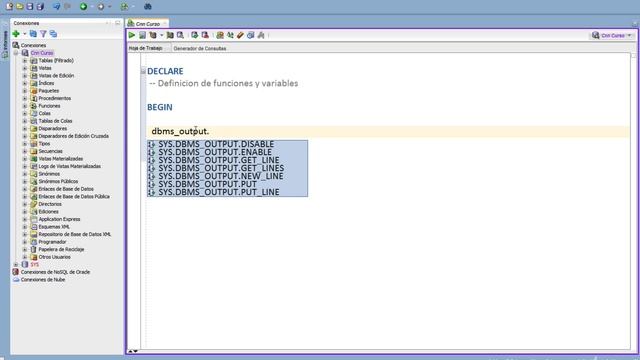Select Vistas de Edición tree item
Screen dimensions: 640x360
tap(56, 76)
